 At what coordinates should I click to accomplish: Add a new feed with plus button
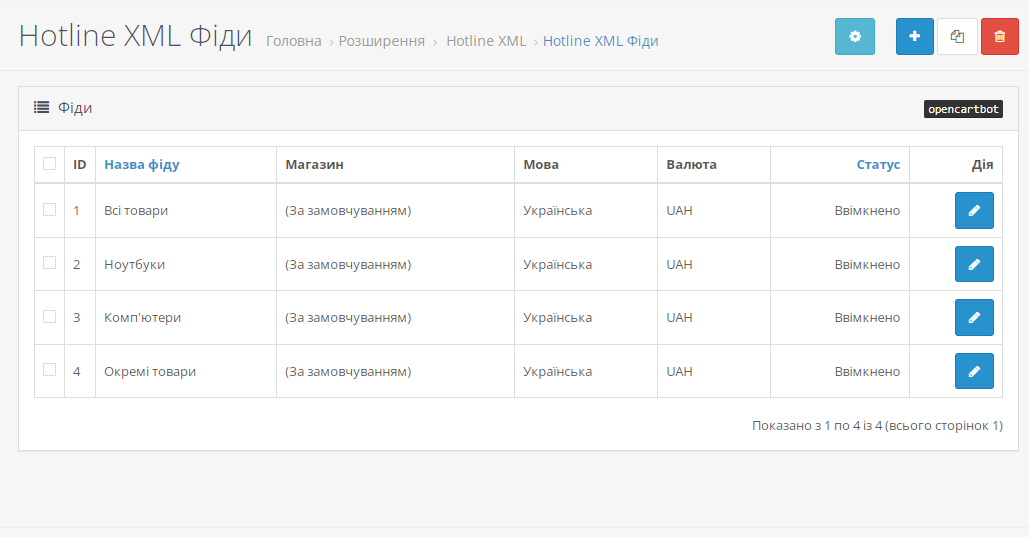[x=915, y=36]
